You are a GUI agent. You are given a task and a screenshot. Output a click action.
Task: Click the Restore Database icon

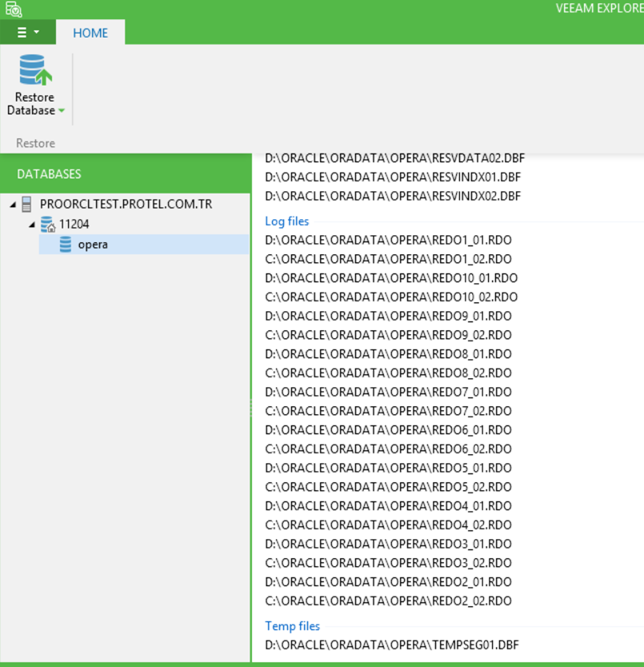pos(35,72)
